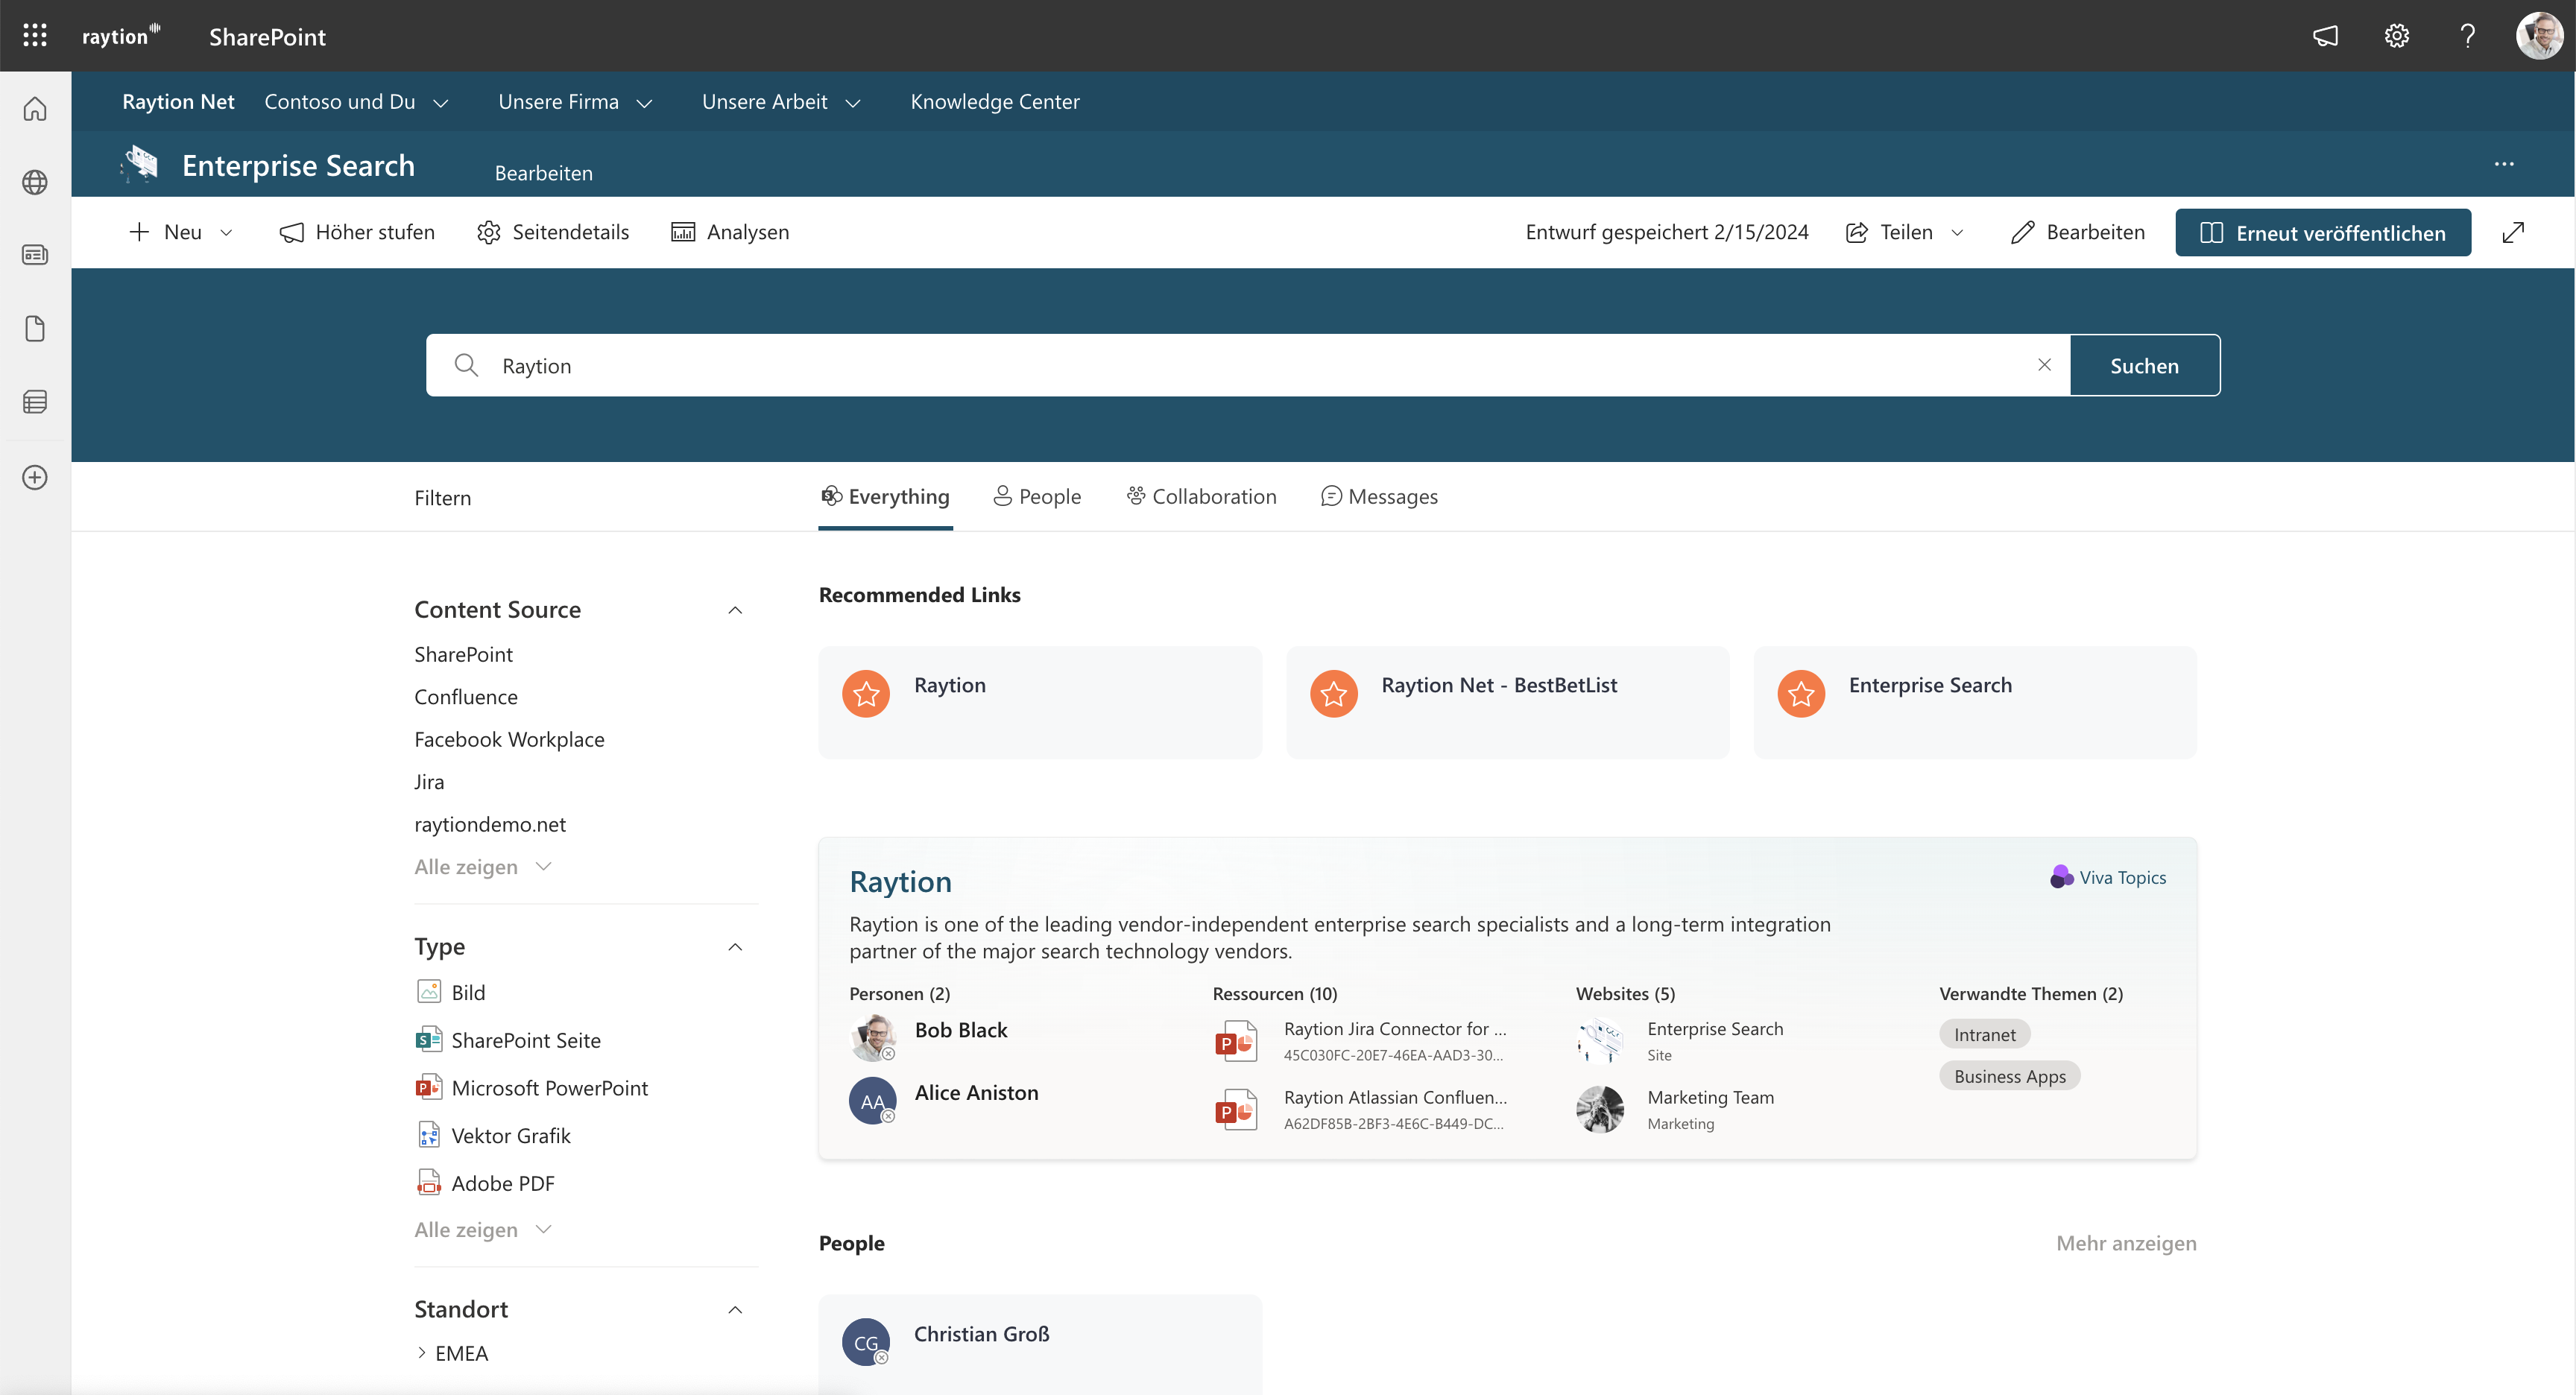This screenshot has height=1395, width=2576.
Task: Open the Neu dropdown arrow
Action: (x=226, y=232)
